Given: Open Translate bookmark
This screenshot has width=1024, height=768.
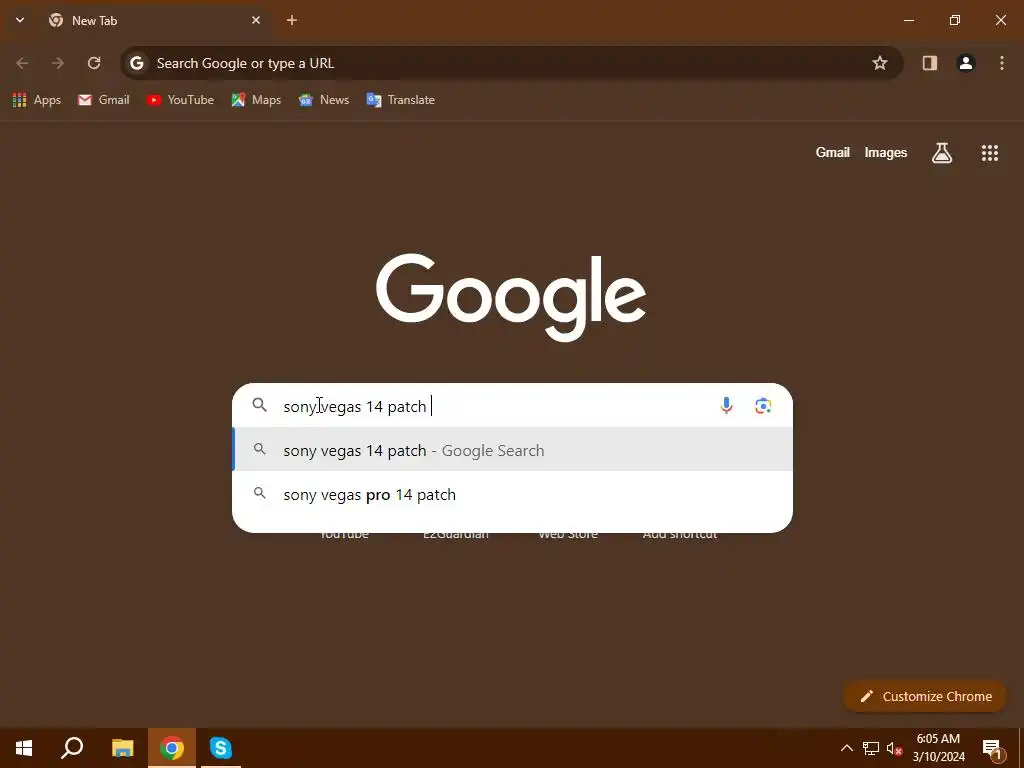Looking at the screenshot, I should (400, 100).
